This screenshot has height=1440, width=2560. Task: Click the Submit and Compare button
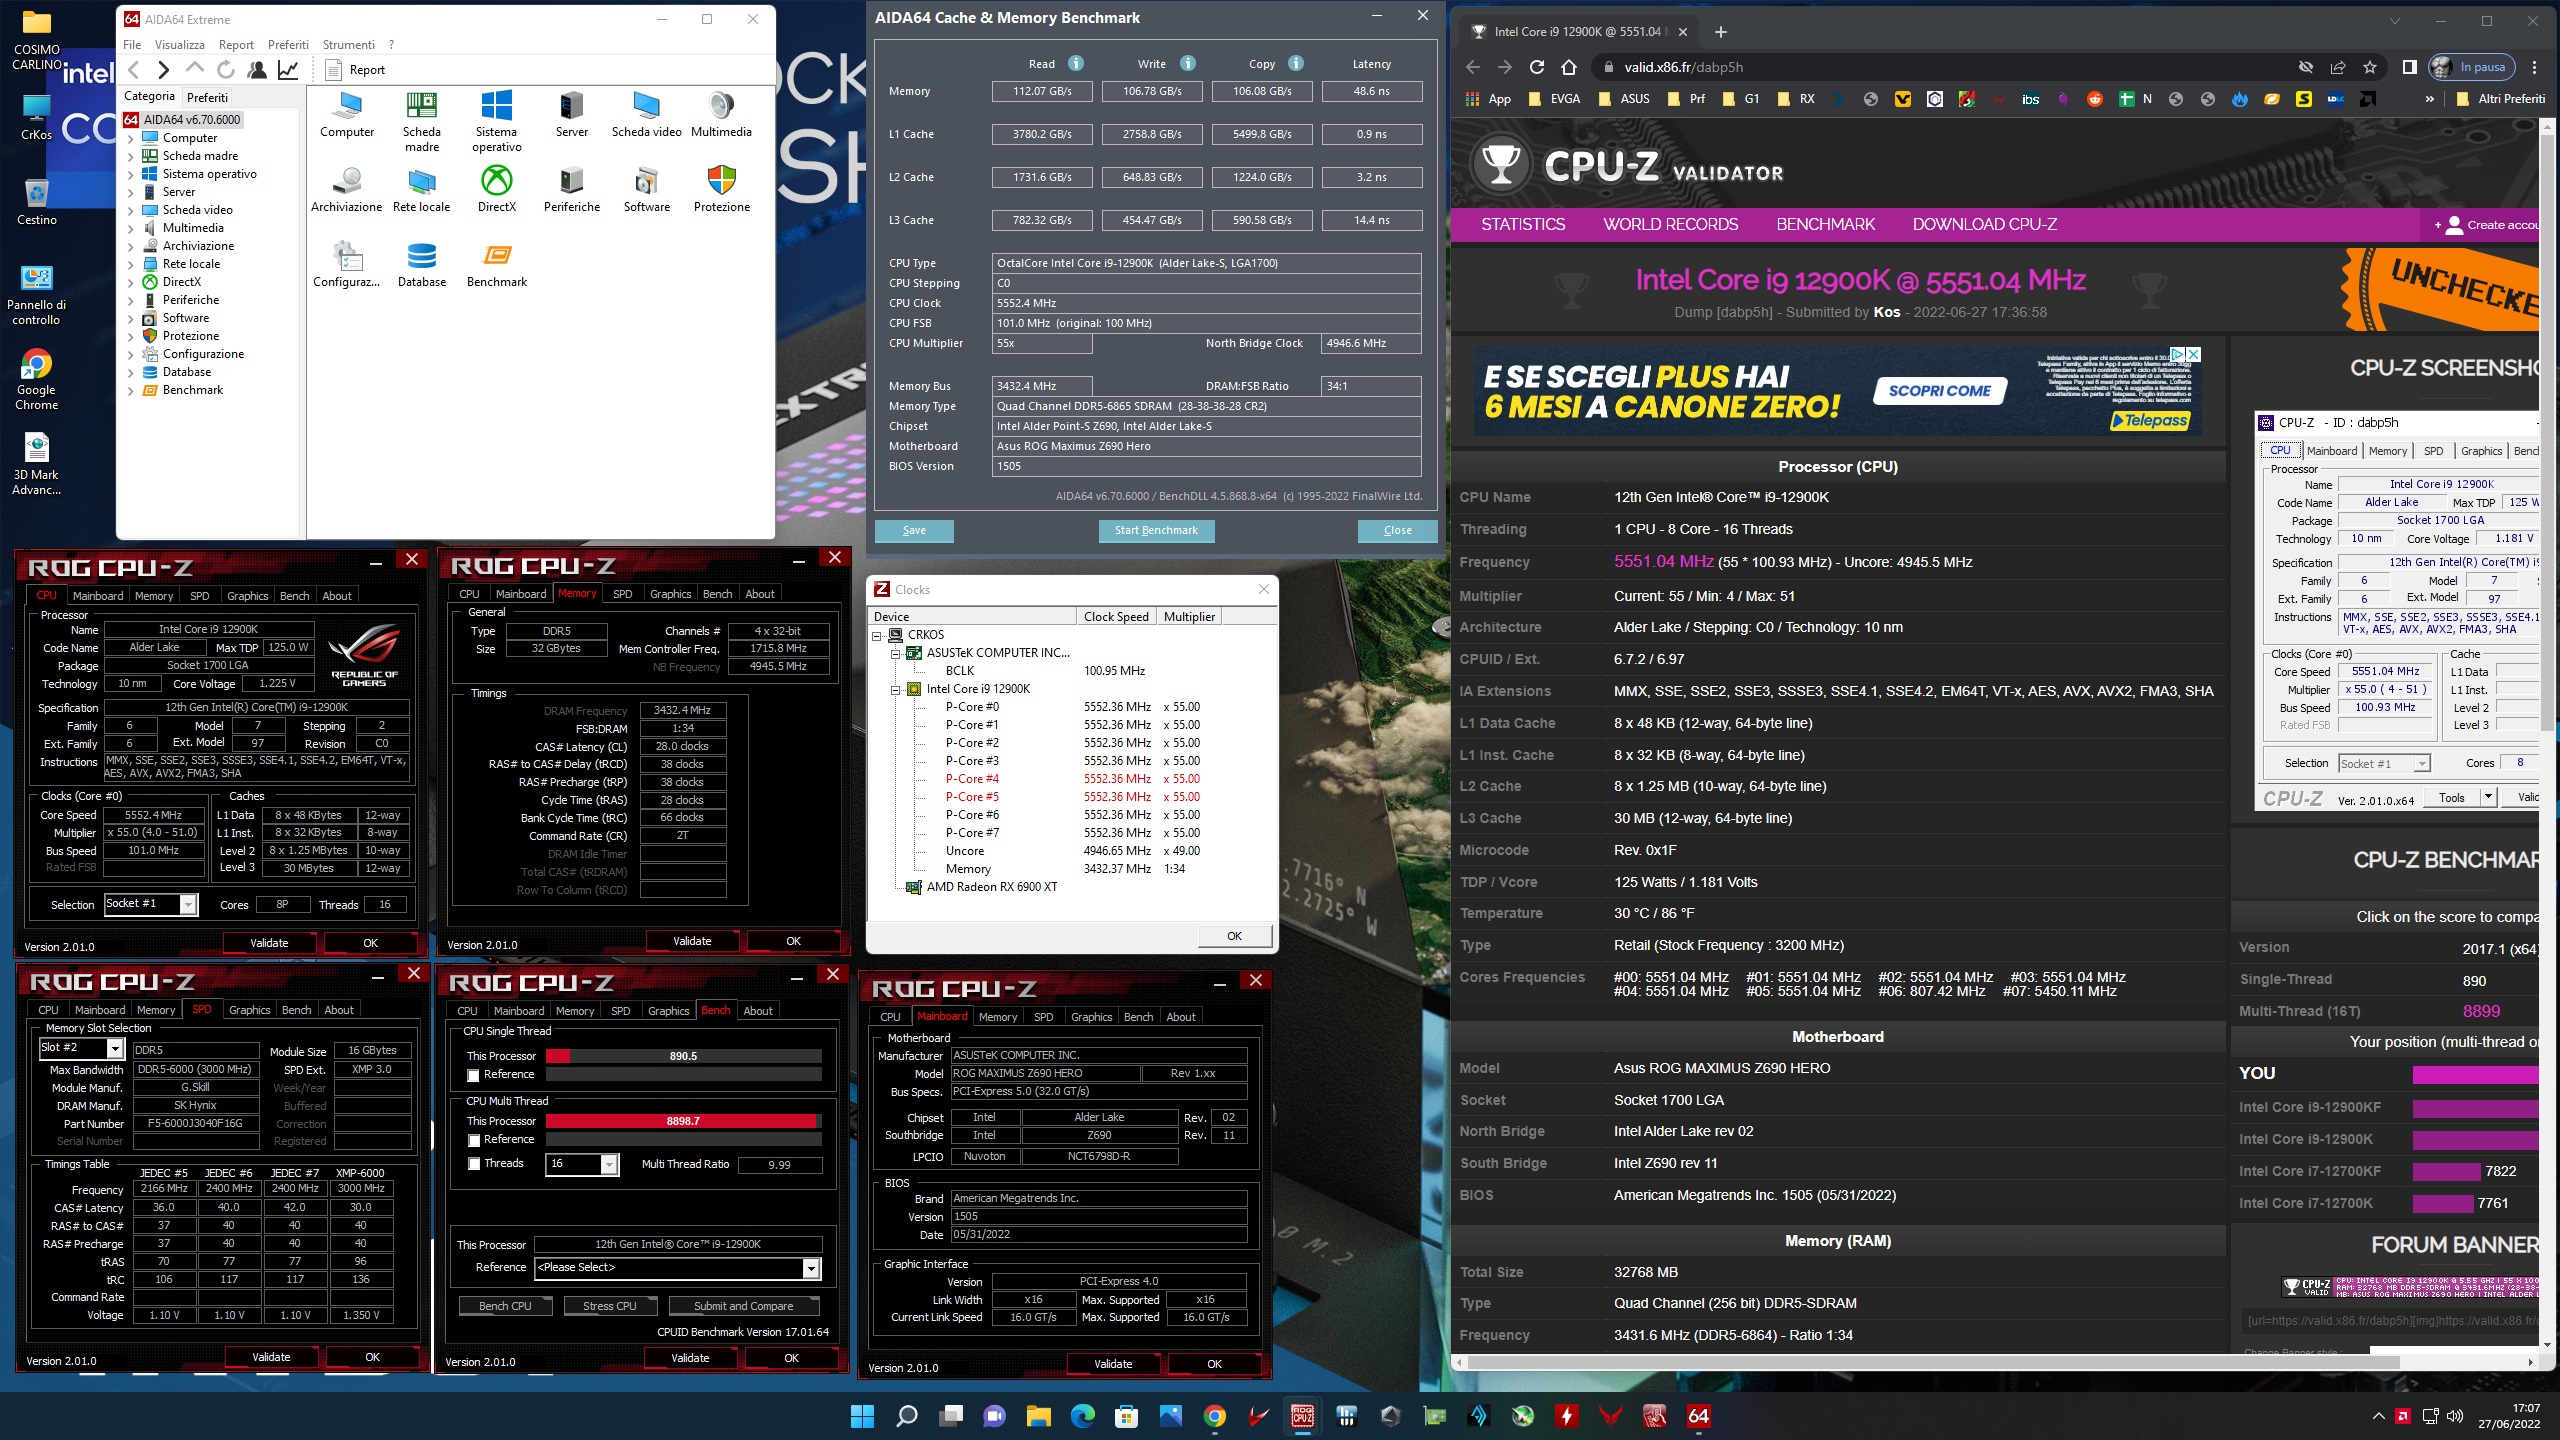[743, 1306]
